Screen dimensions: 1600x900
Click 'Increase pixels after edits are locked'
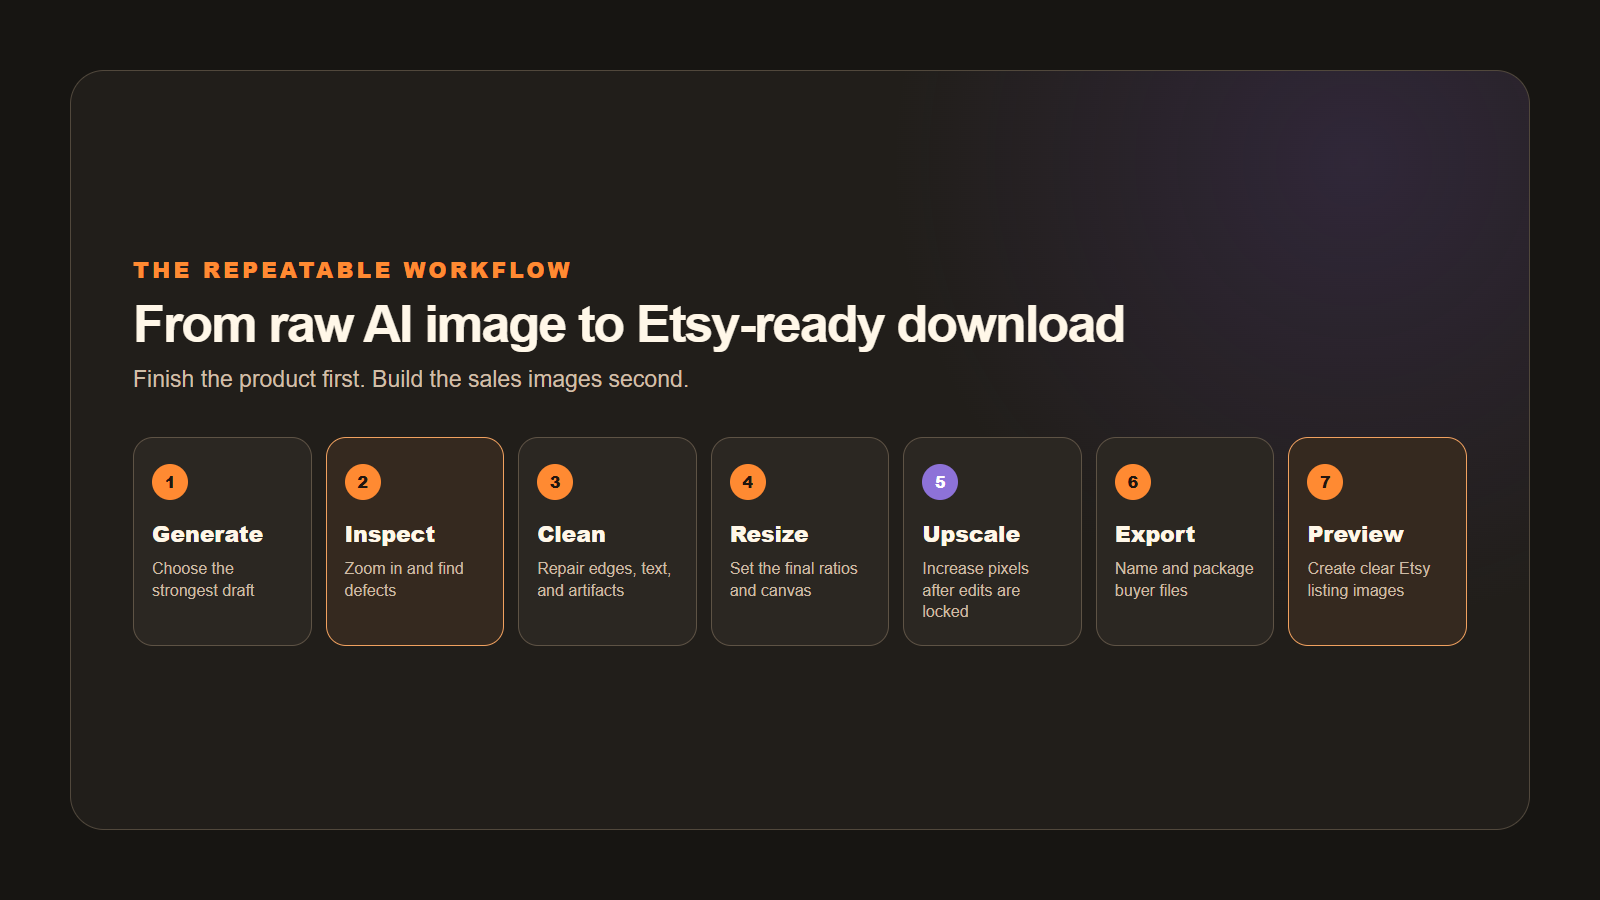coord(975,590)
